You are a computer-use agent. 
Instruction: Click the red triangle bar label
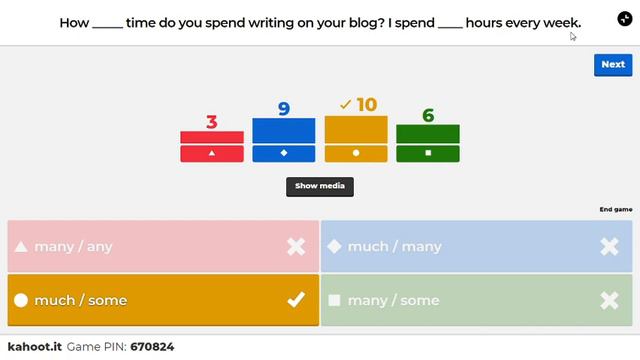click(212, 153)
